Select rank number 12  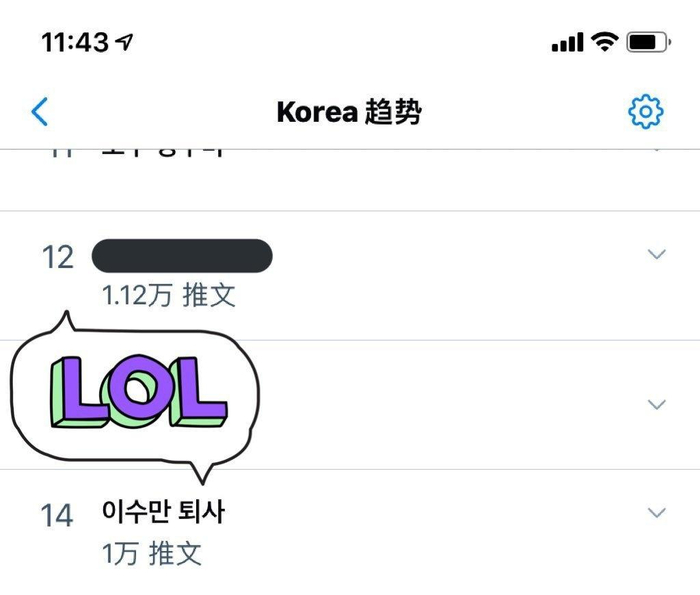point(58,258)
